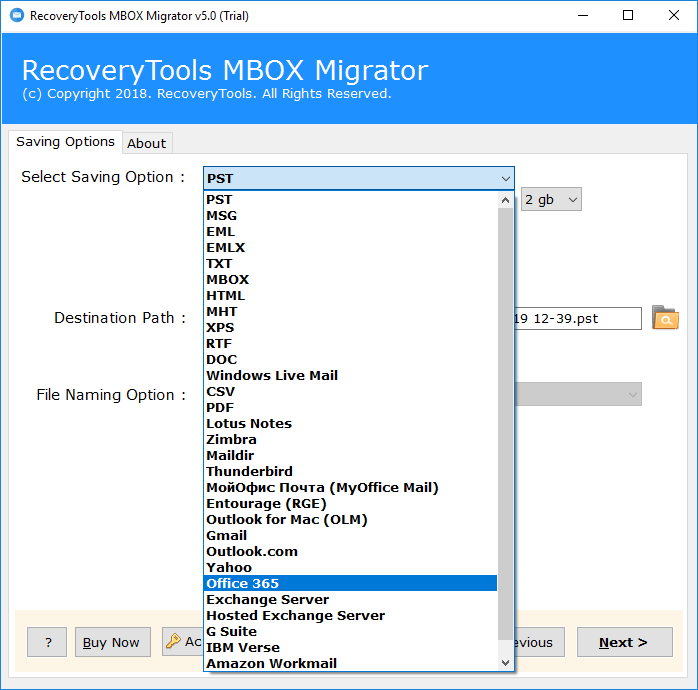Viewport: 698px width, 690px height.
Task: Select Hosted Exchange Server option
Action: coord(350,616)
